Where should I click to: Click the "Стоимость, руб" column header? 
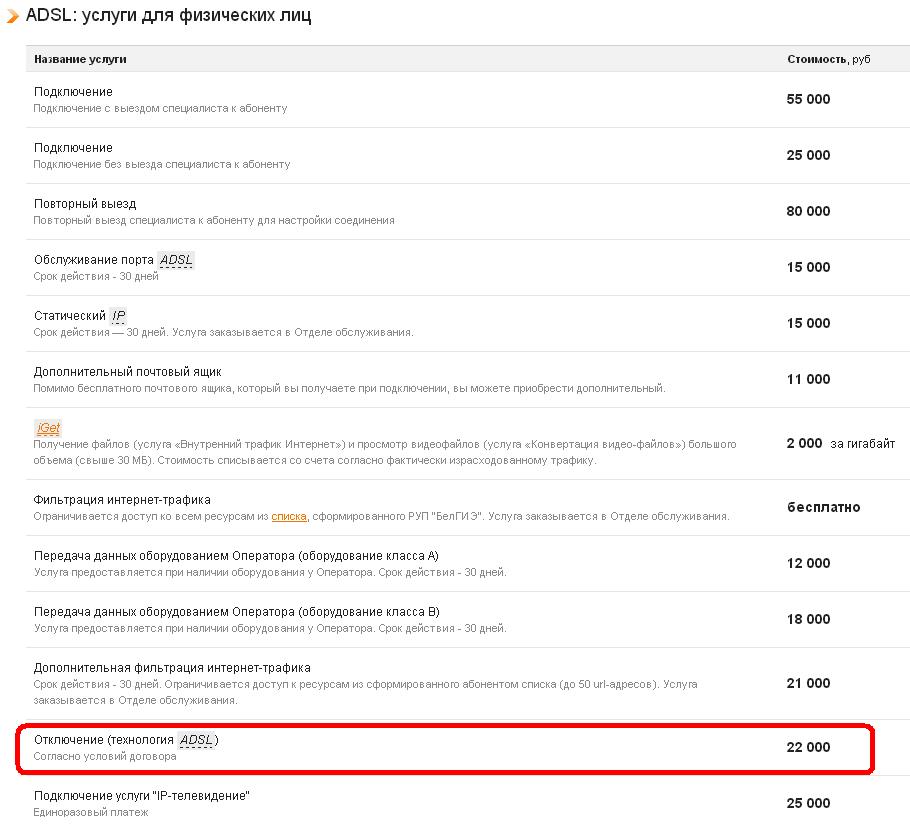point(828,59)
